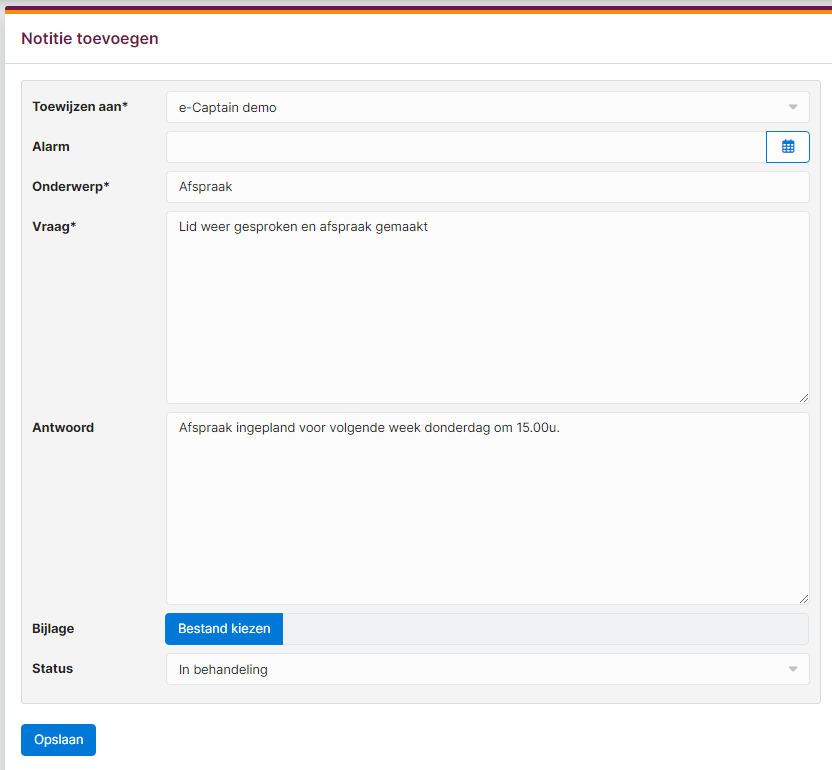This screenshot has height=770, width=832.
Task: Click the Toewijzen aan label
Action: pos(80,107)
